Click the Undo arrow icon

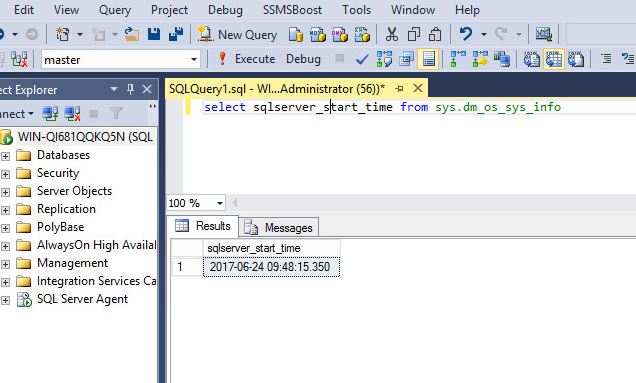pyautogui.click(x=466, y=34)
